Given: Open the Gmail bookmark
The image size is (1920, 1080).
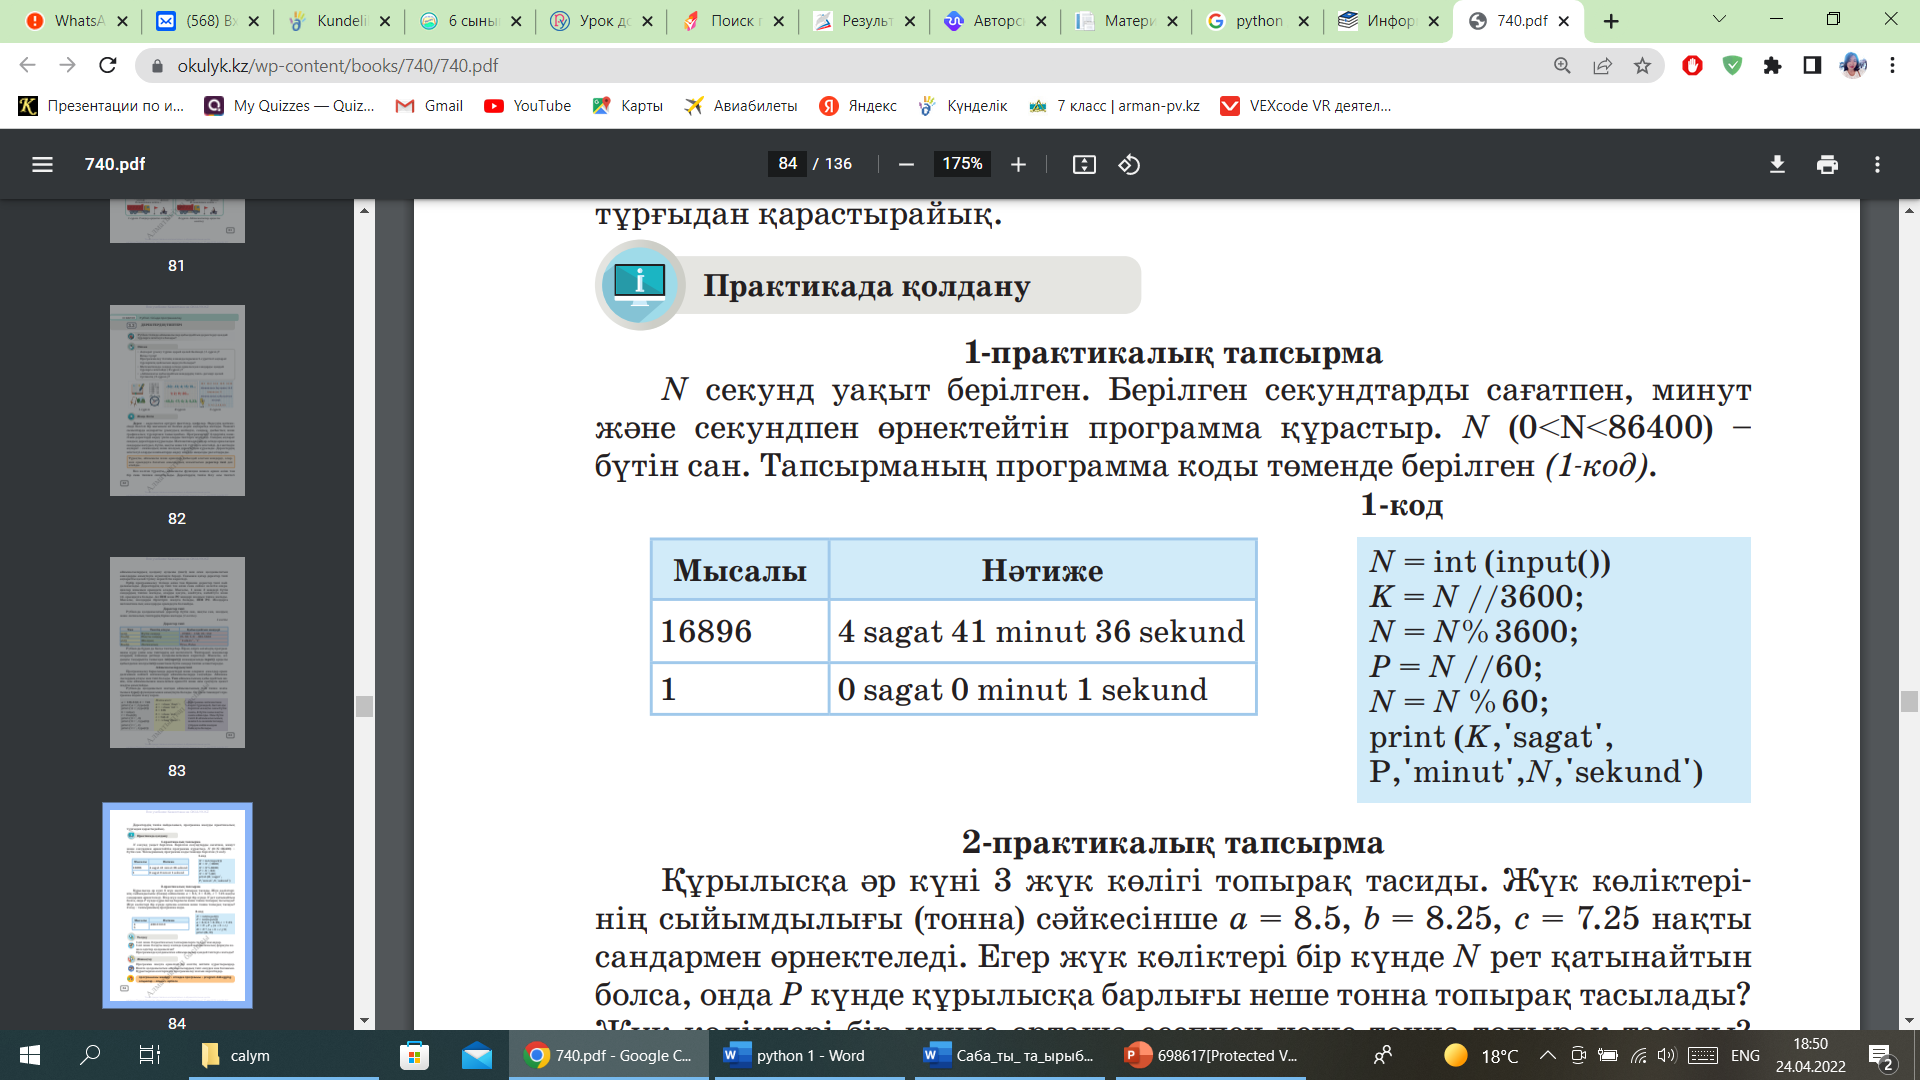Looking at the screenshot, I should coord(430,106).
